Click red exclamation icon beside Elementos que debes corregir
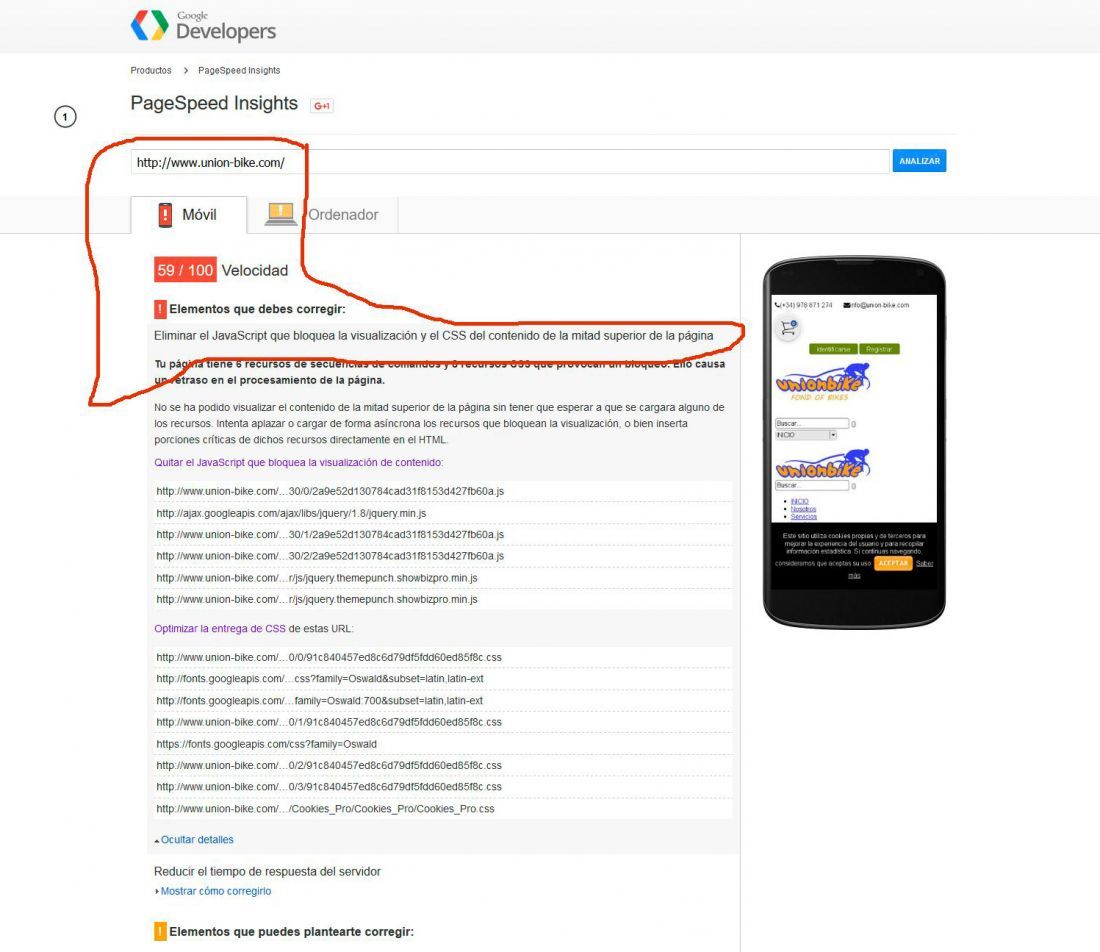 (x=160, y=309)
